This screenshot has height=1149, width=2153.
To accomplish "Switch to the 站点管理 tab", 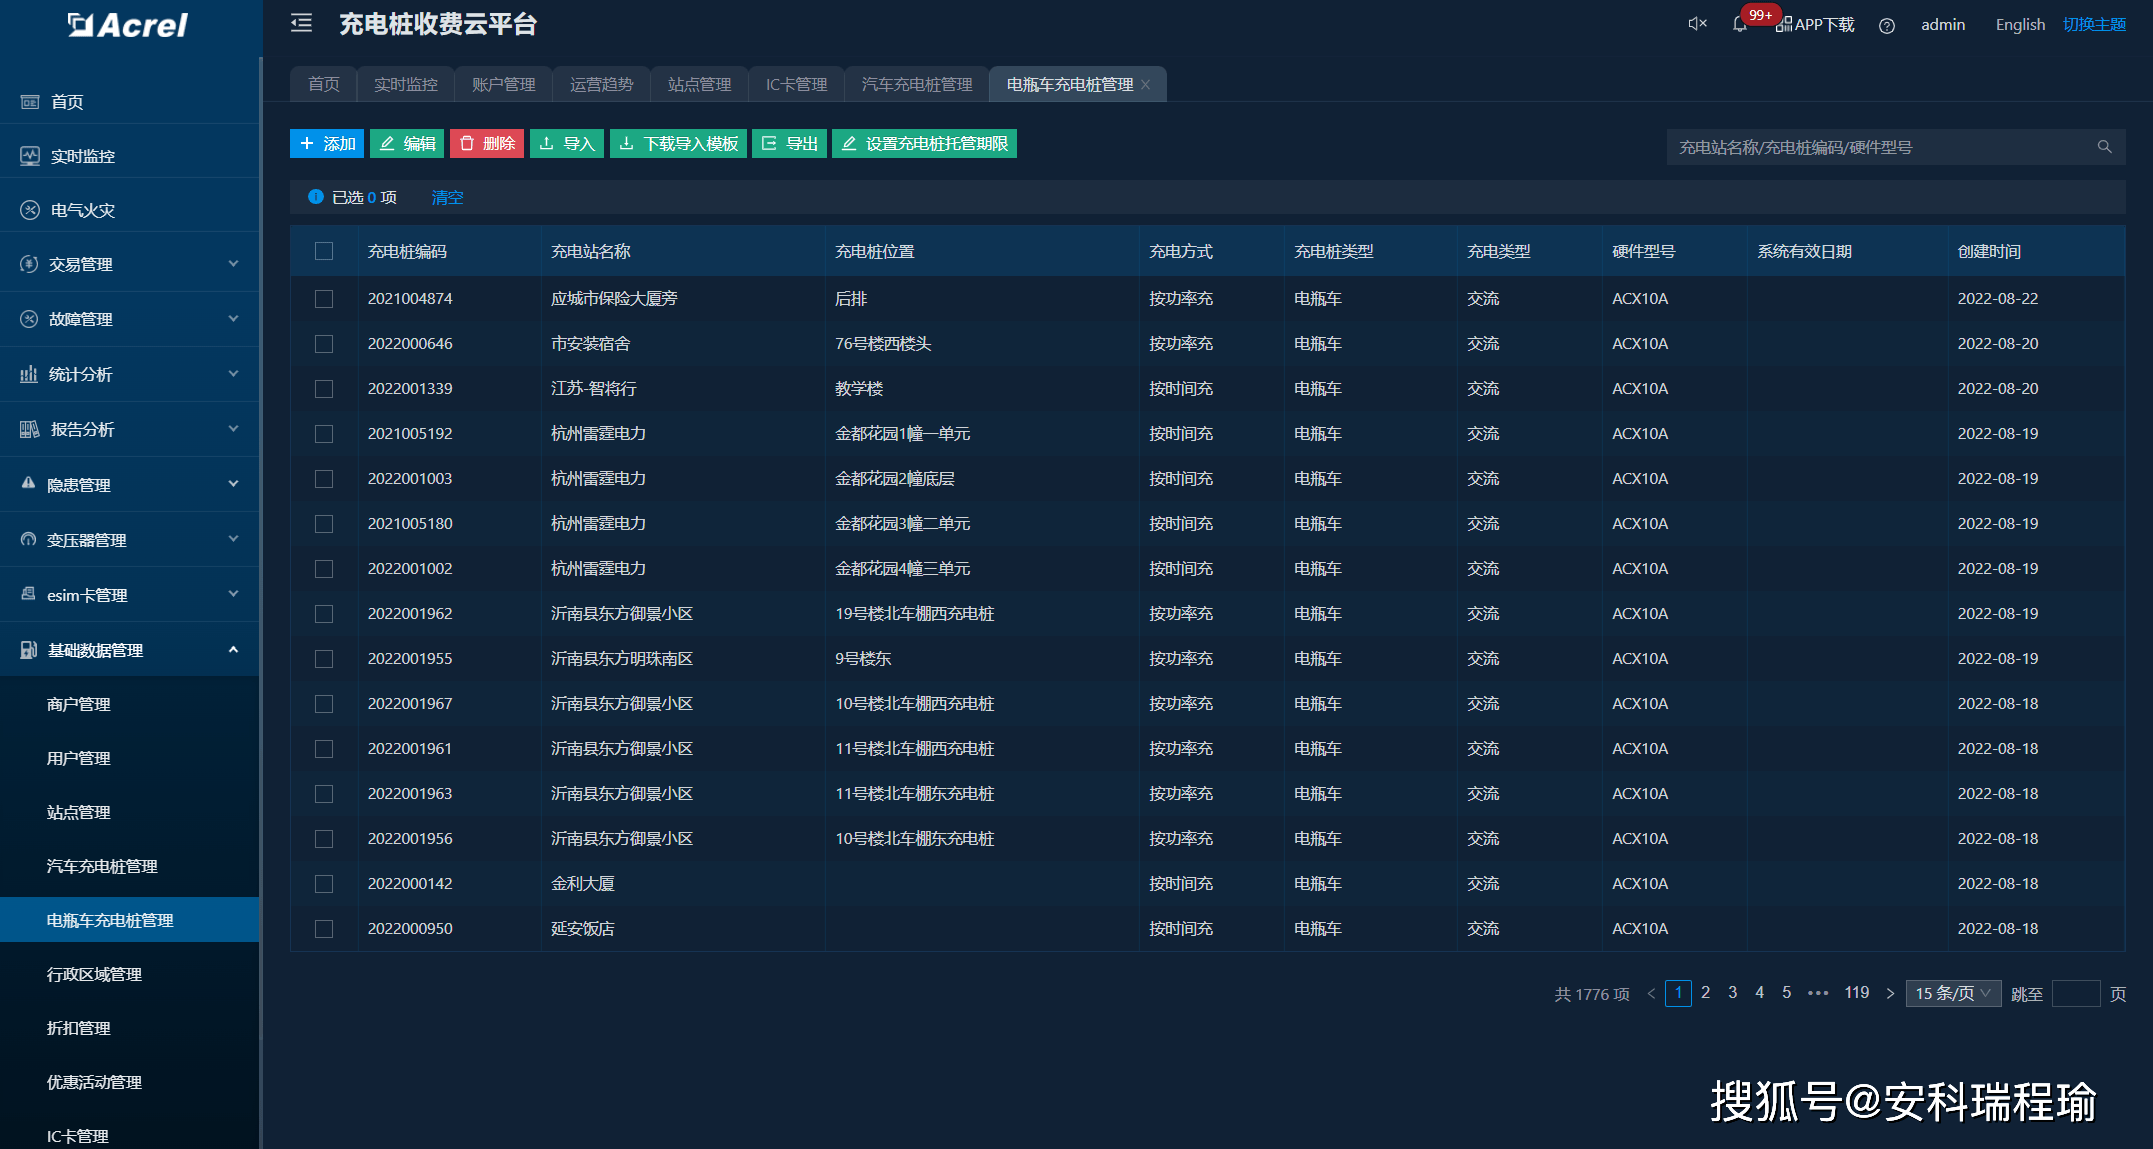I will tap(699, 85).
